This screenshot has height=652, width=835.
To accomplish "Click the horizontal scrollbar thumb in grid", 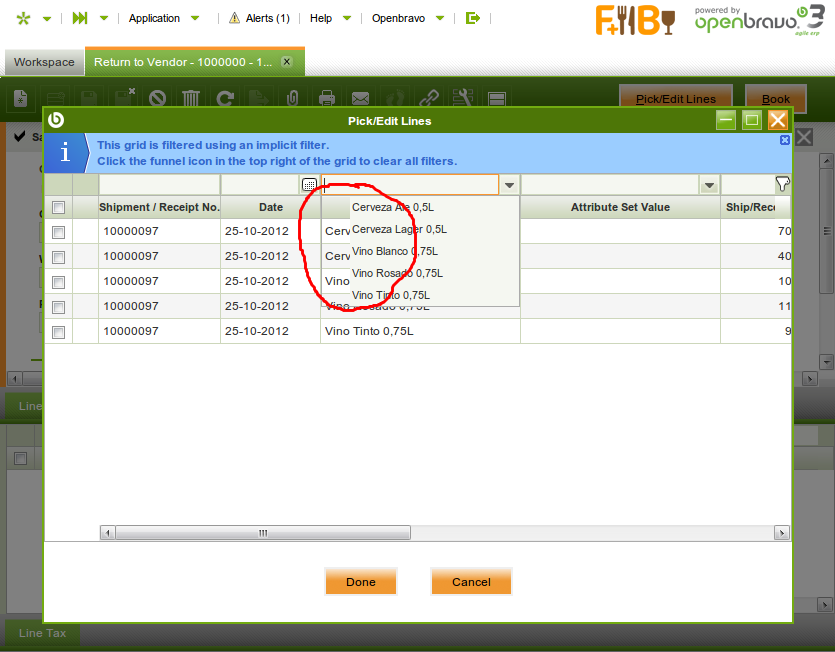I will (263, 533).
